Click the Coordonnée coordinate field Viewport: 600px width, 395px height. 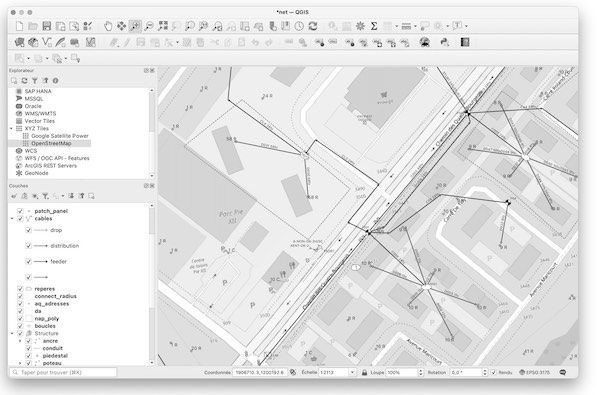[x=260, y=372]
